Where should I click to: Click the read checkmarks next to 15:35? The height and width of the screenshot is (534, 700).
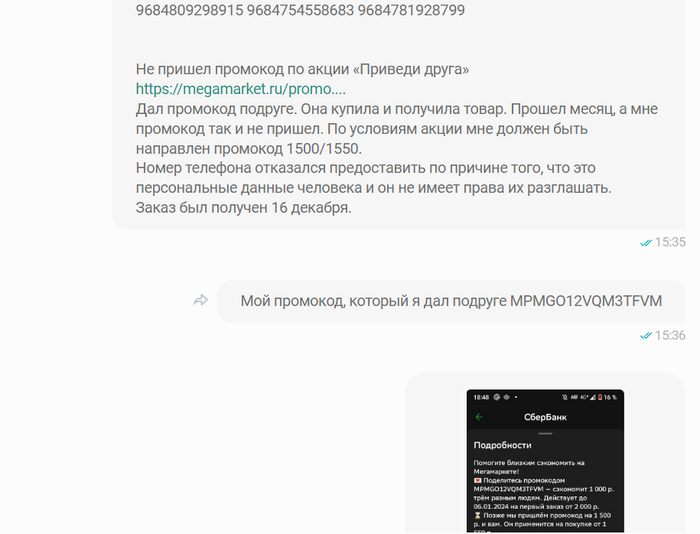point(646,243)
